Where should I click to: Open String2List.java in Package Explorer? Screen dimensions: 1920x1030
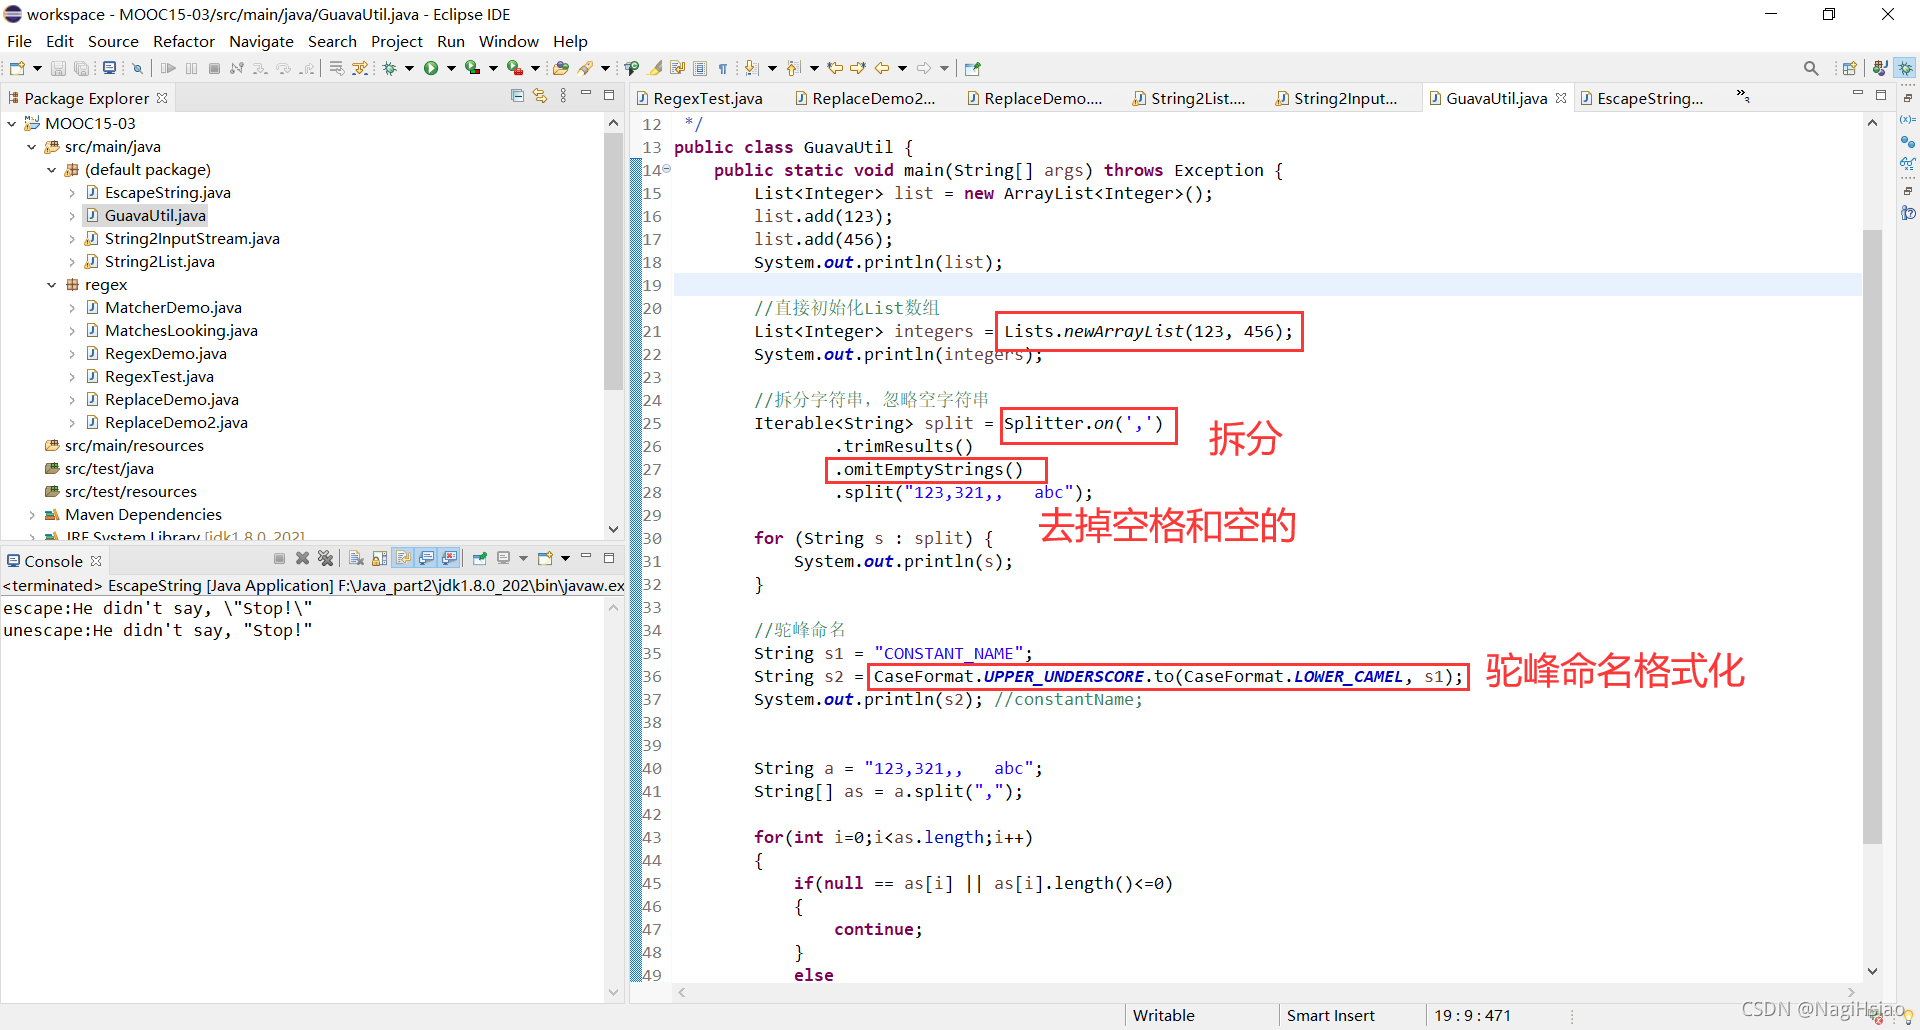pos(159,262)
